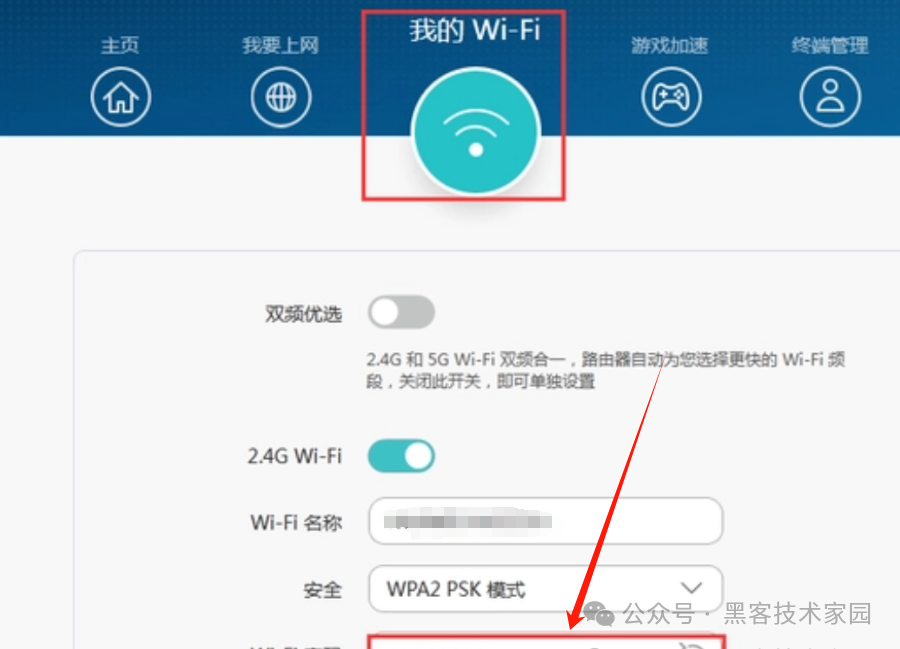
Task: Turn off the 2.4G Wi-Fi switch
Action: tap(401, 456)
